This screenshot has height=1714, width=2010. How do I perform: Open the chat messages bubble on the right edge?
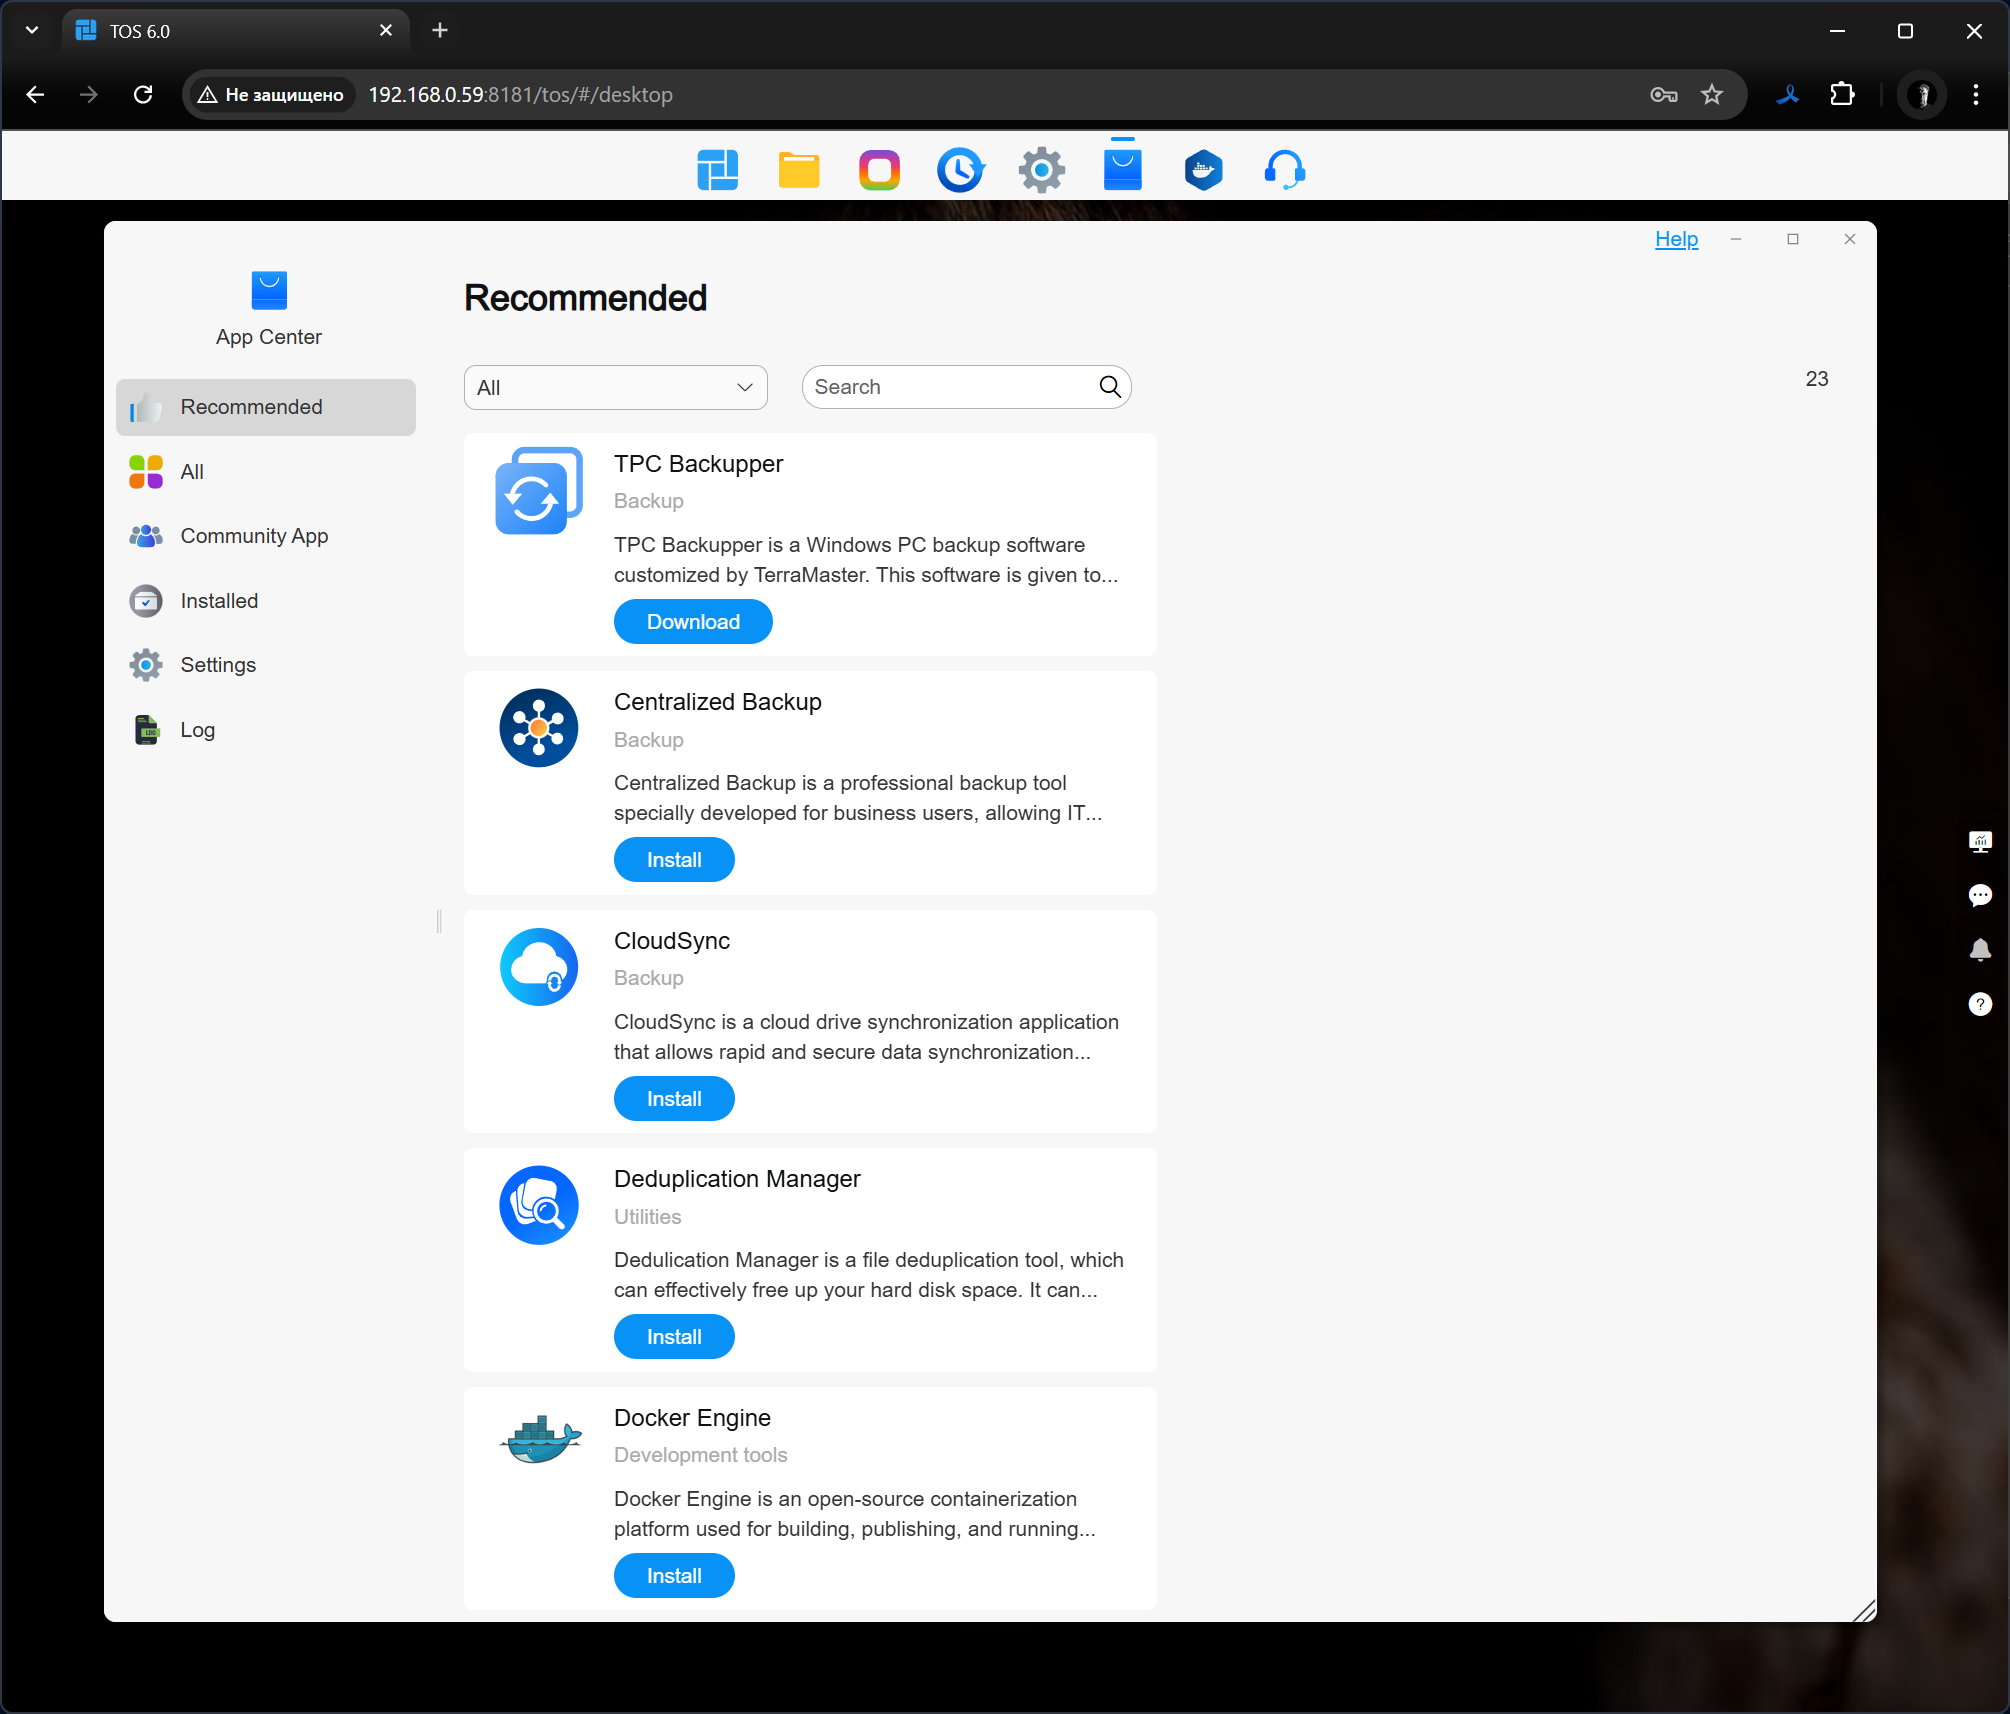point(1980,895)
